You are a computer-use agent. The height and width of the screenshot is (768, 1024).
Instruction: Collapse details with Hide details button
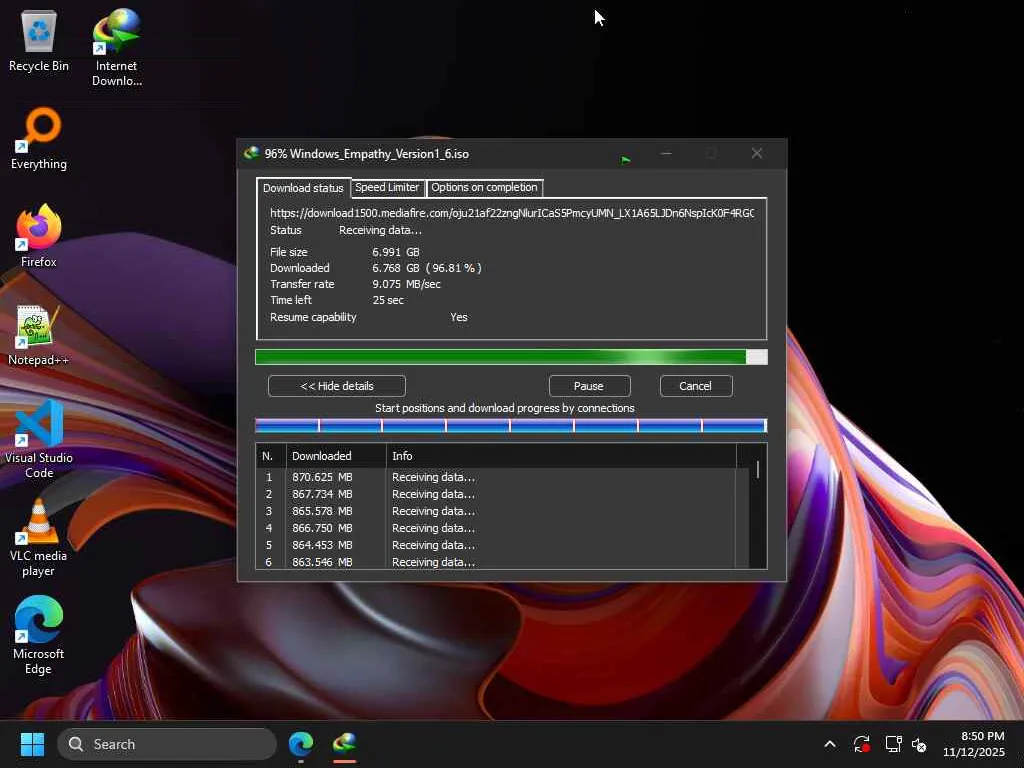point(337,386)
